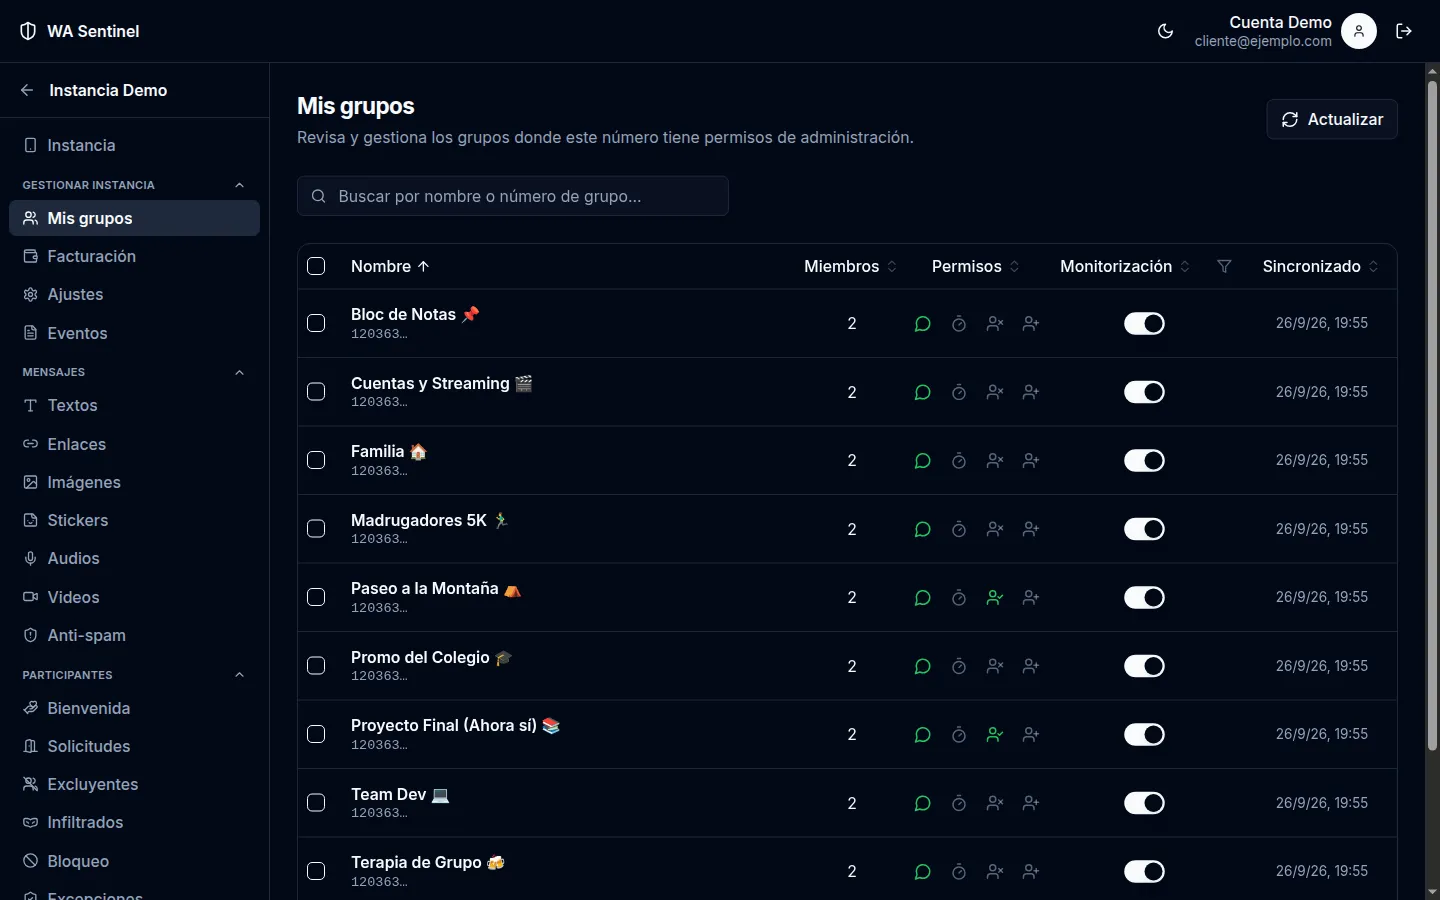Screen dimensions: 1440x900
Task: Click the timer icon in Promo del Colegio row
Action: tap(959, 666)
